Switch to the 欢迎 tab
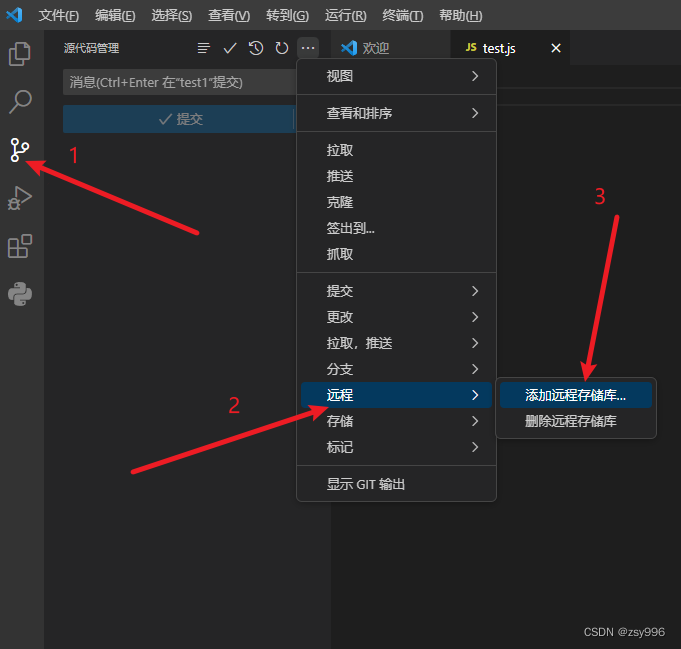This screenshot has width=681, height=649. 390,48
